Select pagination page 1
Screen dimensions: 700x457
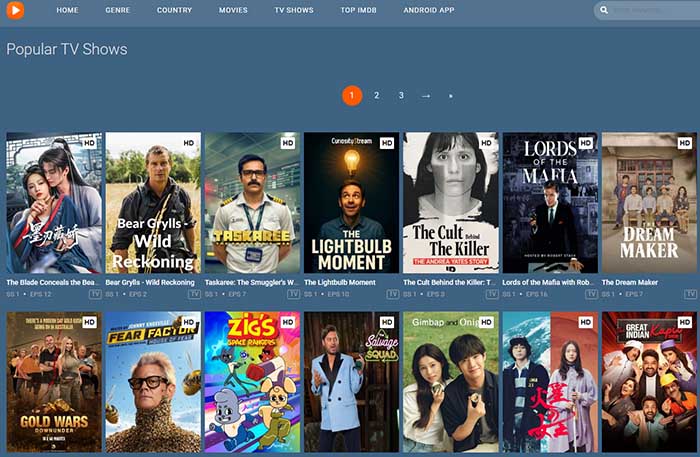click(352, 96)
